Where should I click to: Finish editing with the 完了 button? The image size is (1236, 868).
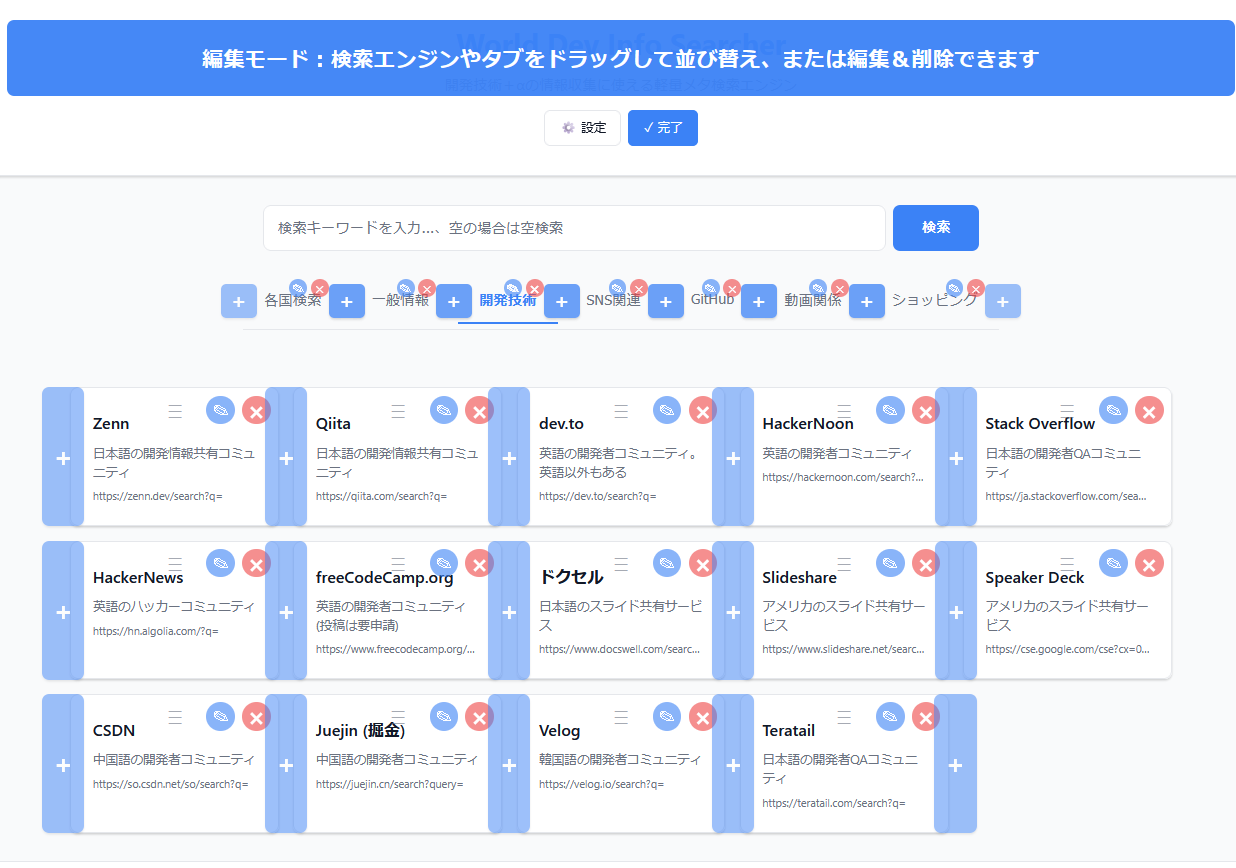pyautogui.click(x=663, y=128)
